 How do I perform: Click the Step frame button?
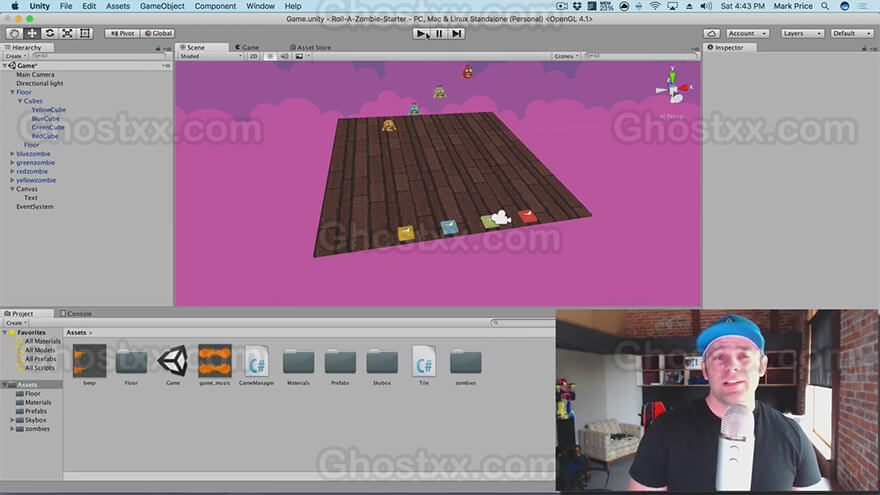(x=457, y=34)
